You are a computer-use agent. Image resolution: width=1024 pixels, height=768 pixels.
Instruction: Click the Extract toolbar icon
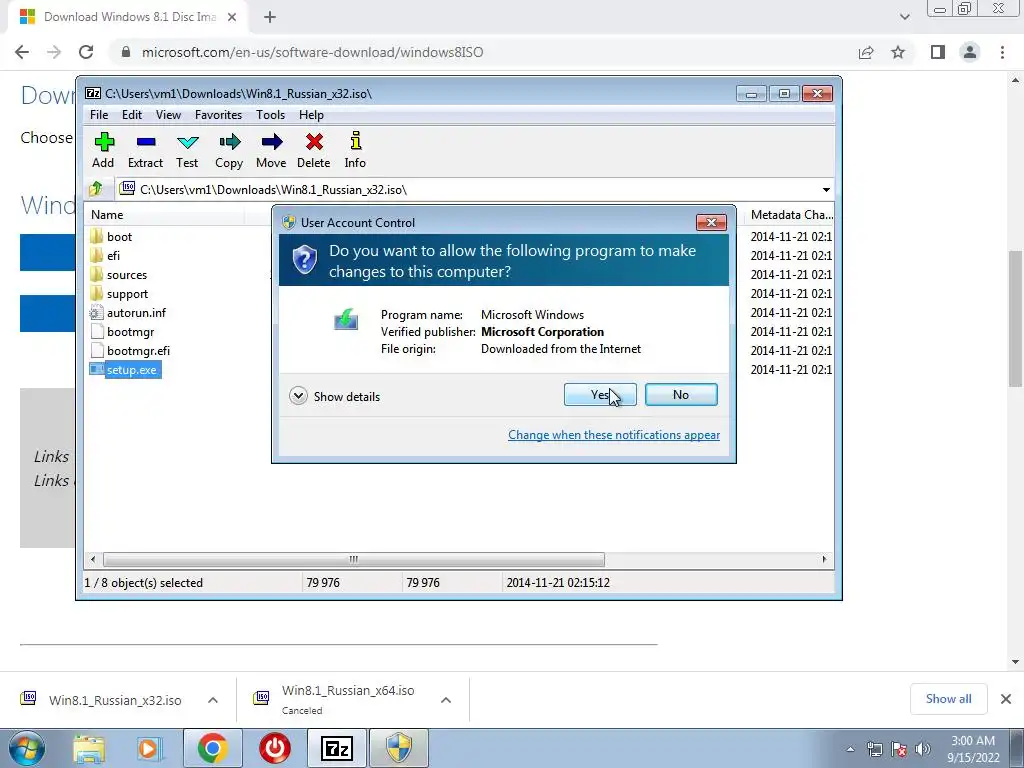(x=145, y=151)
